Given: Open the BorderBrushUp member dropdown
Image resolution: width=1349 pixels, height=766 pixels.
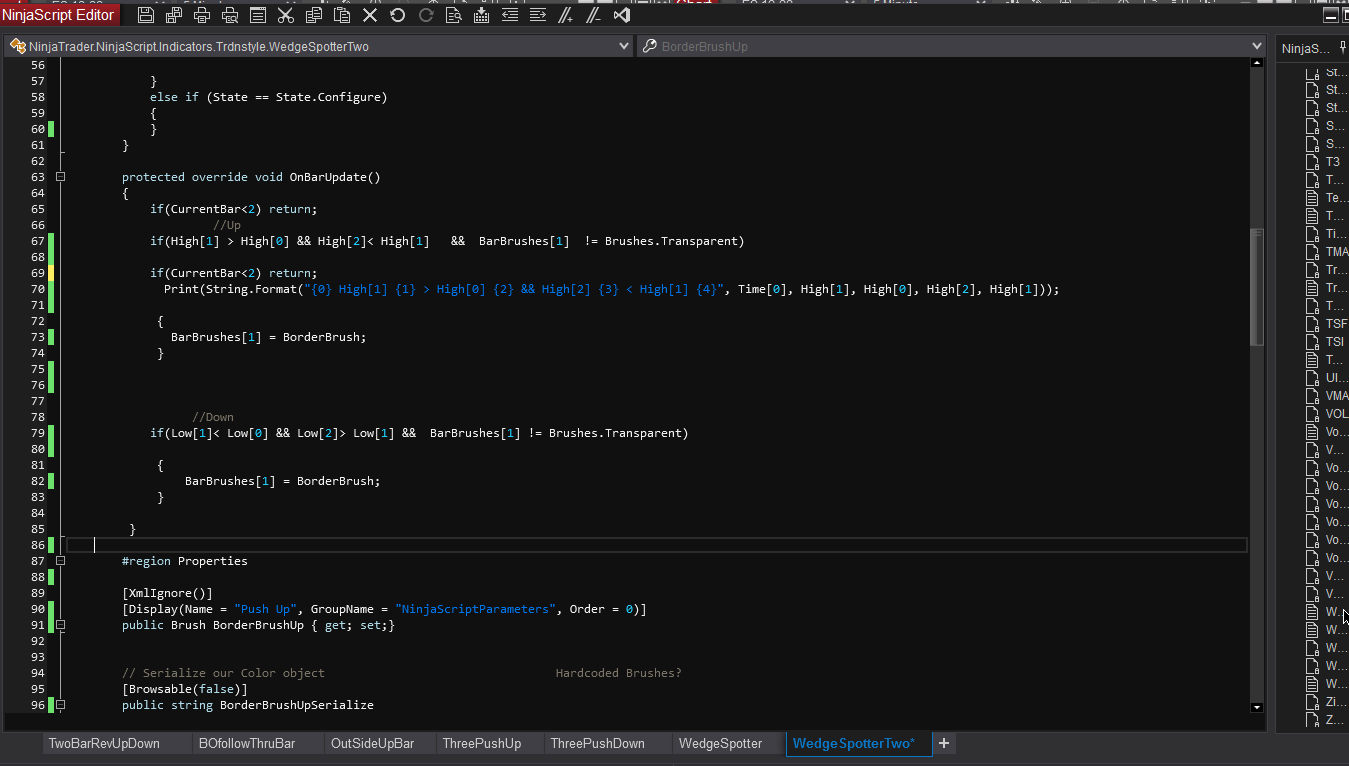Looking at the screenshot, I should tap(1257, 46).
